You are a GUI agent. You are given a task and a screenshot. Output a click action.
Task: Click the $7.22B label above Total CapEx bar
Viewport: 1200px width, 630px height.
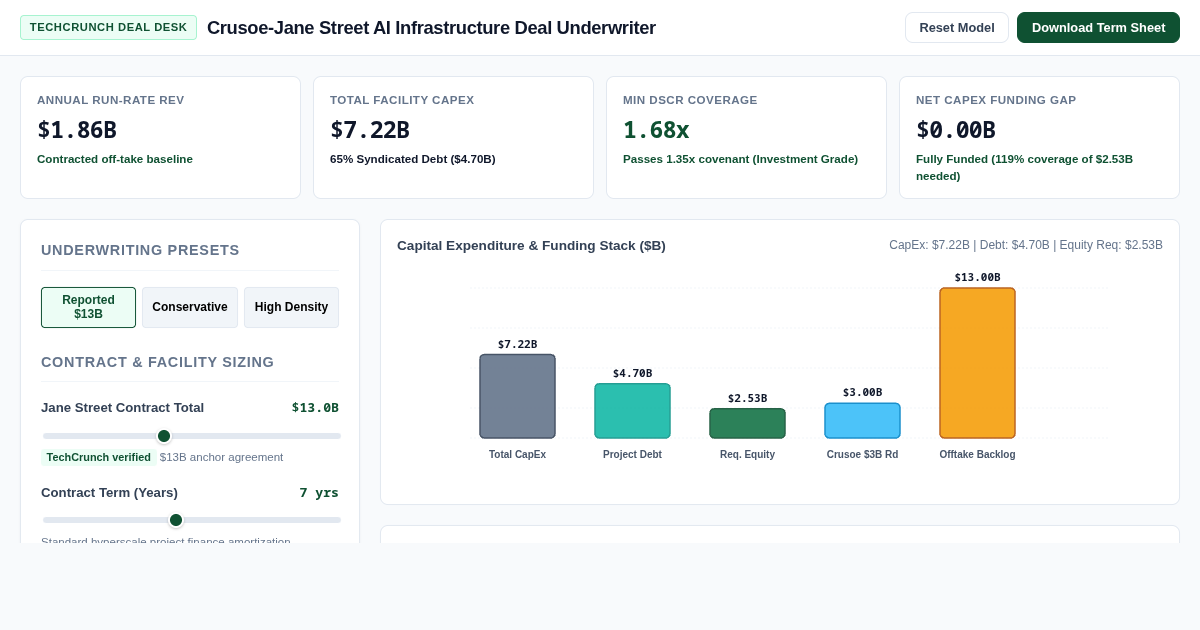click(517, 345)
